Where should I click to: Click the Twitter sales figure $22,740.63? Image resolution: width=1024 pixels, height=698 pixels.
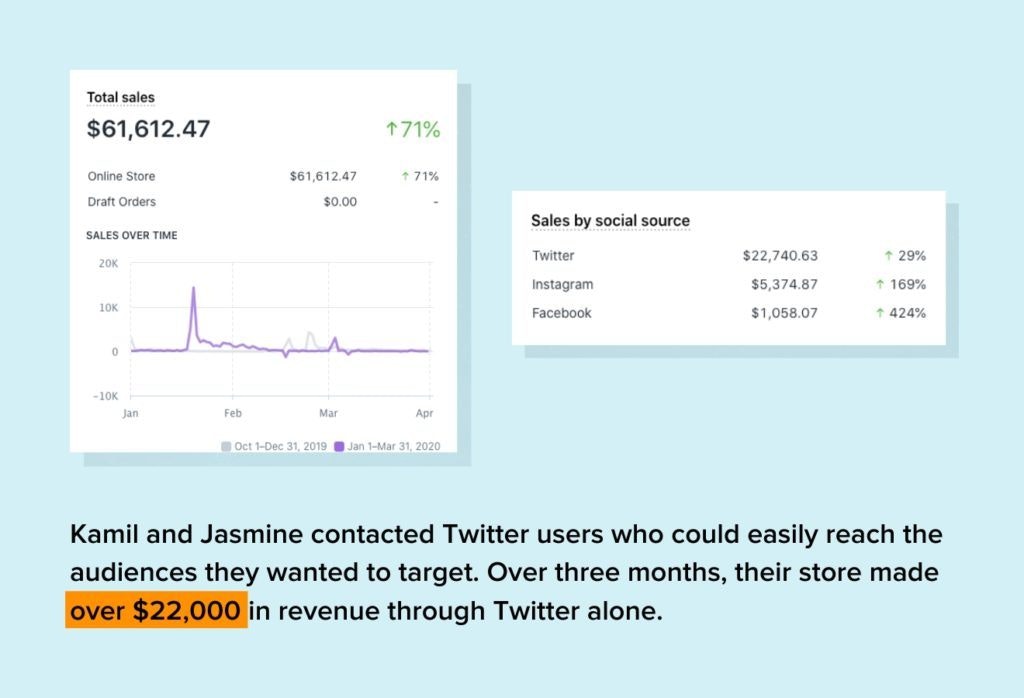tap(781, 256)
